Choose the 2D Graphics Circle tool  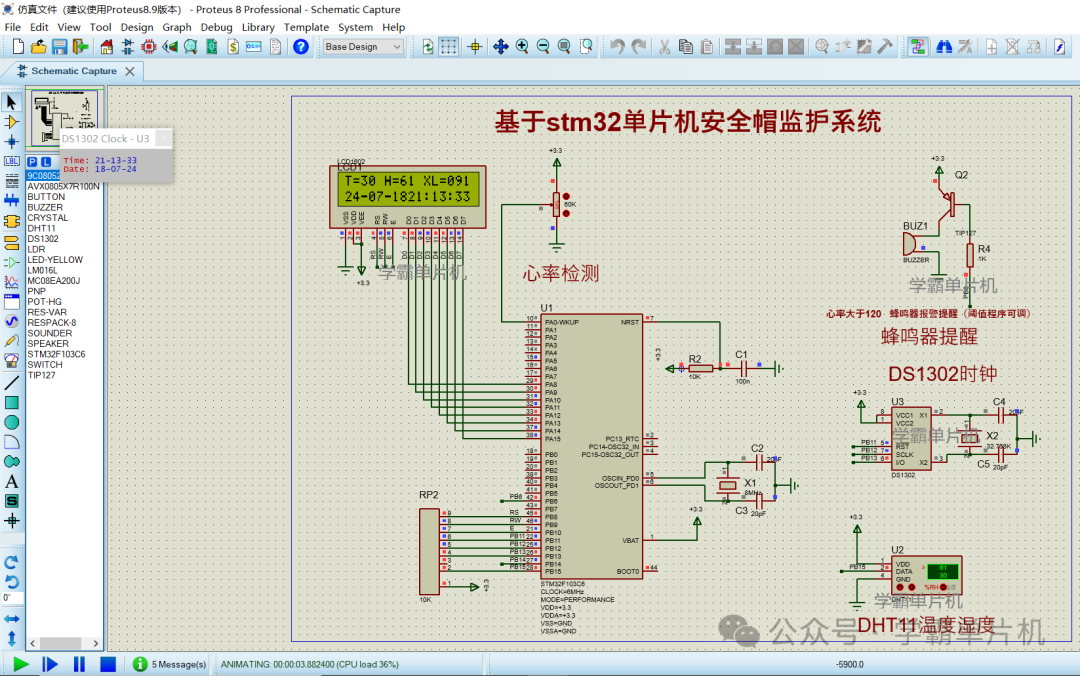point(12,422)
